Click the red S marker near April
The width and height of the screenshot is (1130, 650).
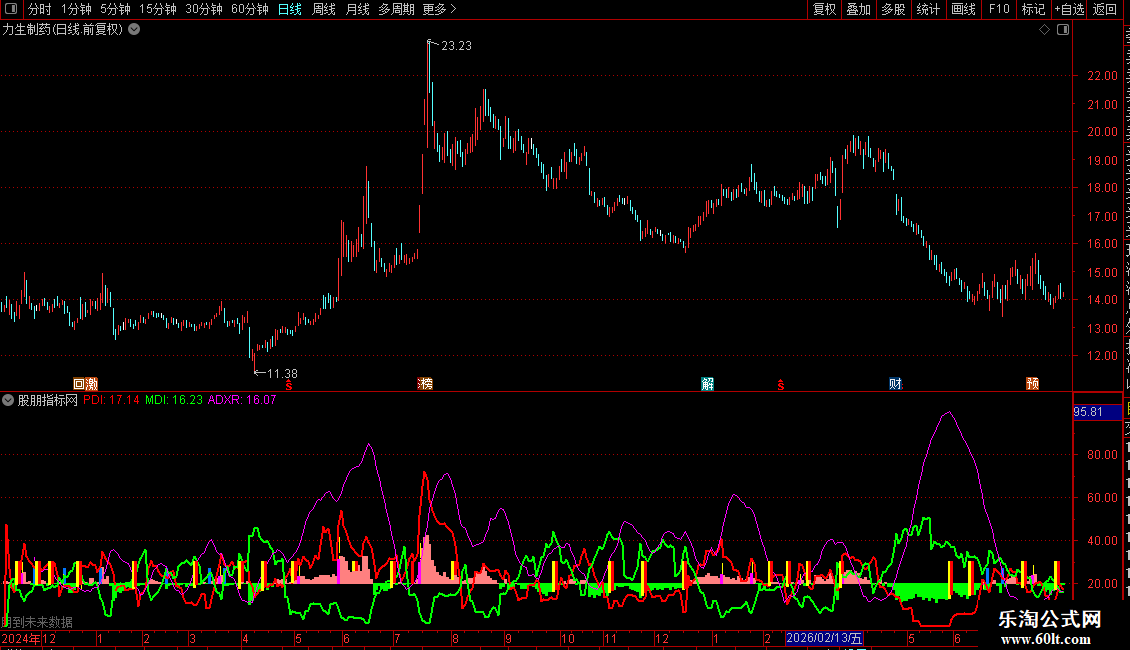pyautogui.click(x=289, y=386)
